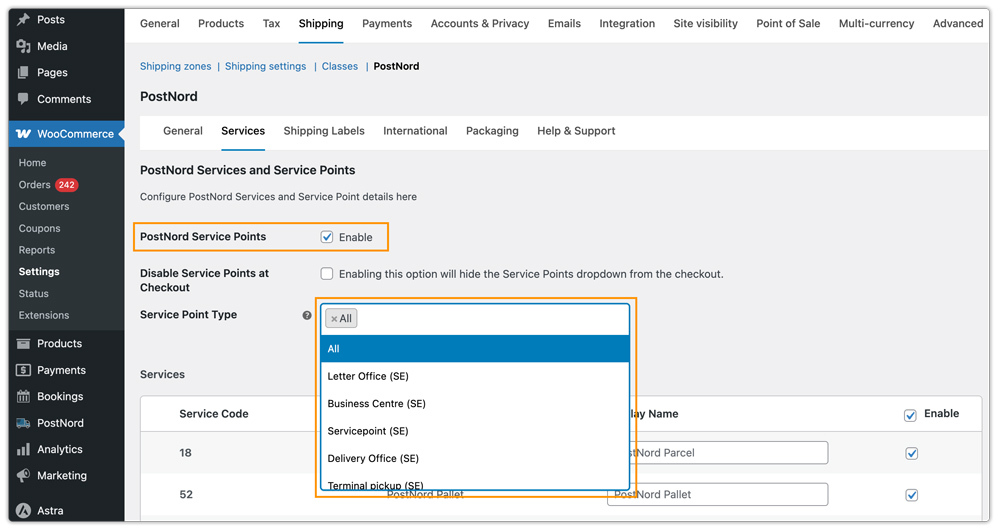This screenshot has width=1000, height=532.
Task: Go to Shipping settings link
Action: [x=265, y=66]
